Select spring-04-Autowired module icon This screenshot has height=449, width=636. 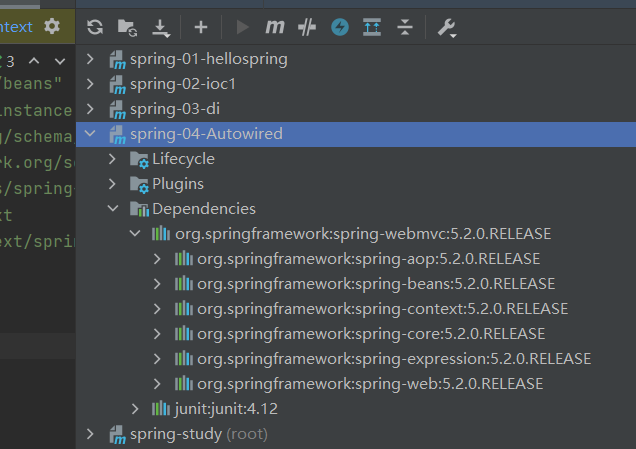pos(118,135)
